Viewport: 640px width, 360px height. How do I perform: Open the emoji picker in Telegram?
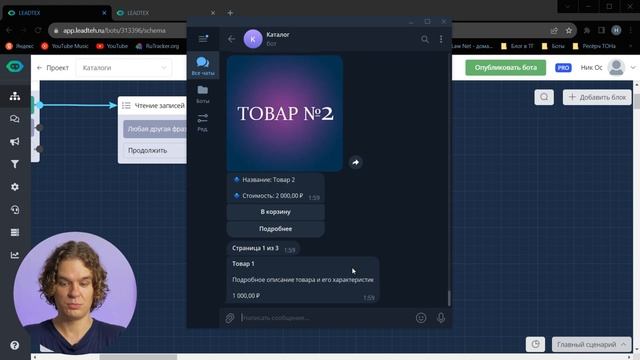coord(421,318)
